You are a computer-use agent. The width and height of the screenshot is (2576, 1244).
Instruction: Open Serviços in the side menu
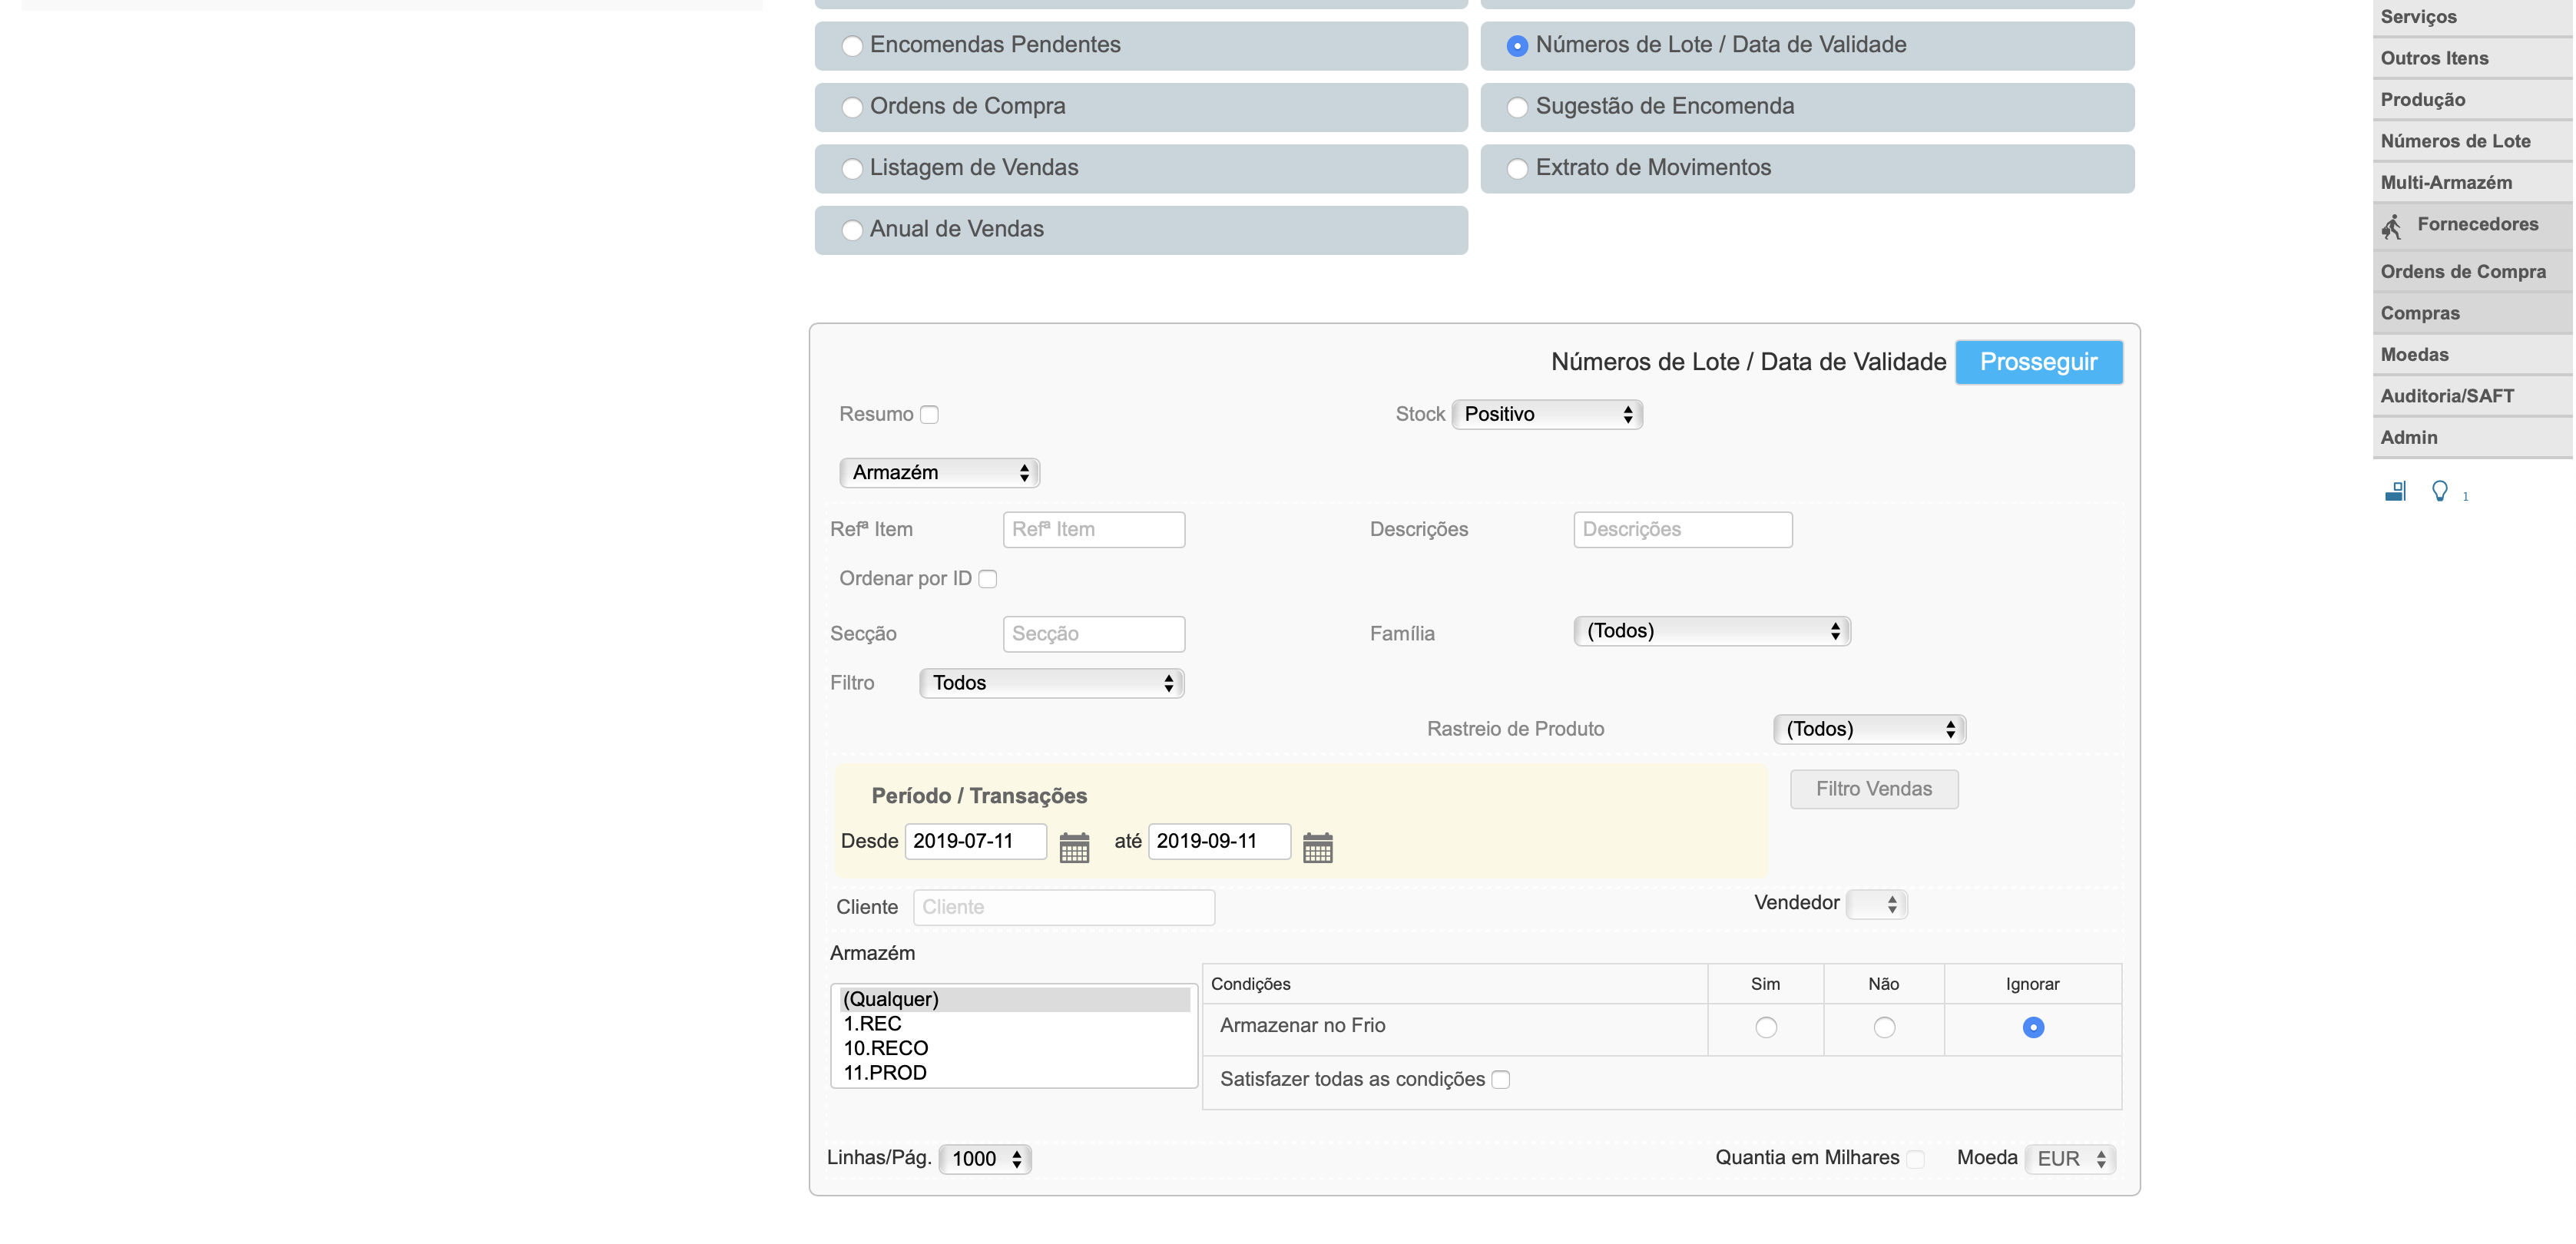coord(2472,17)
